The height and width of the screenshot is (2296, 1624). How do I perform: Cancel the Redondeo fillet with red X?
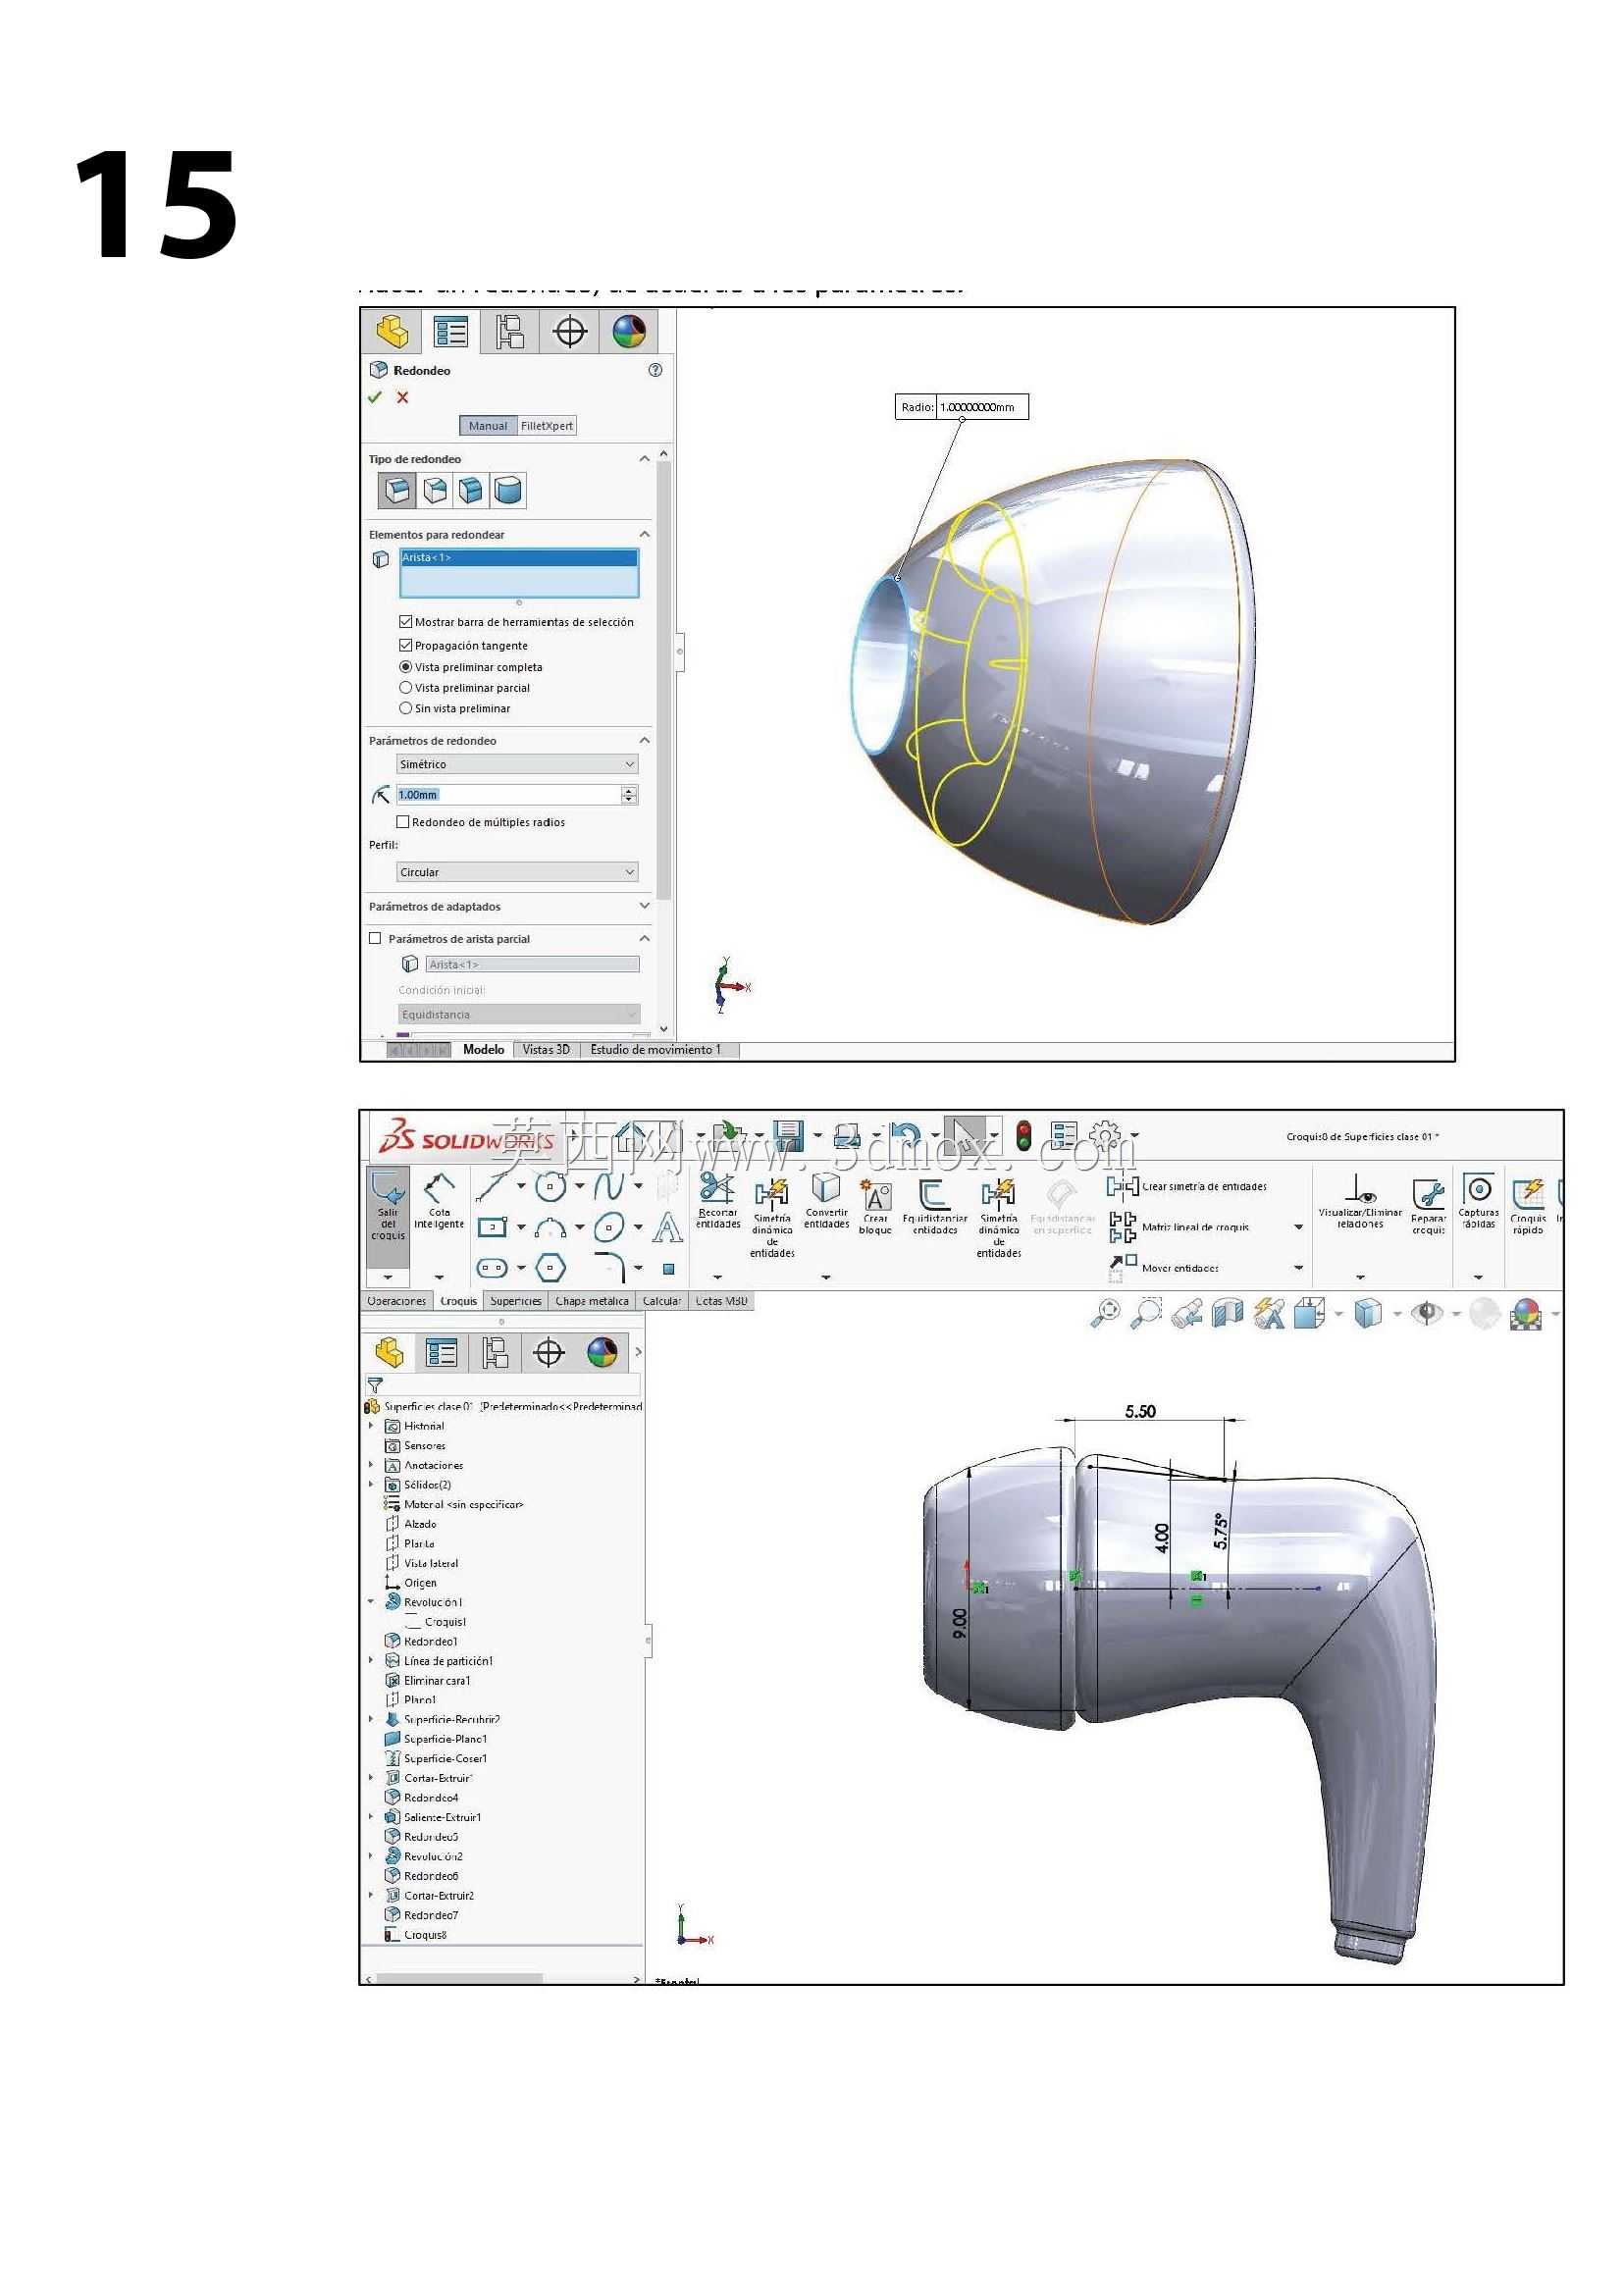(402, 397)
